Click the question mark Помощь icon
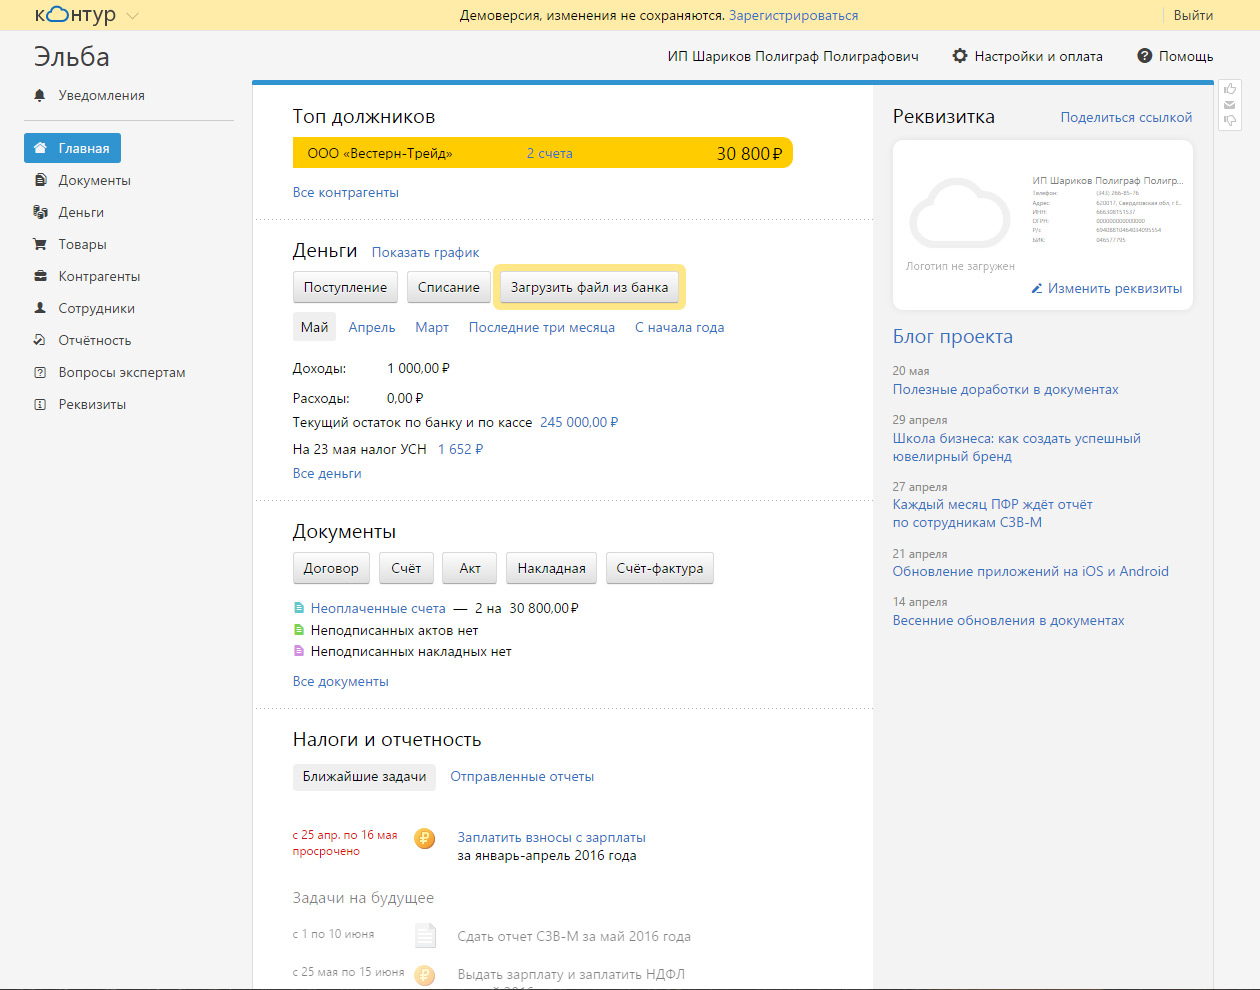 [1145, 56]
